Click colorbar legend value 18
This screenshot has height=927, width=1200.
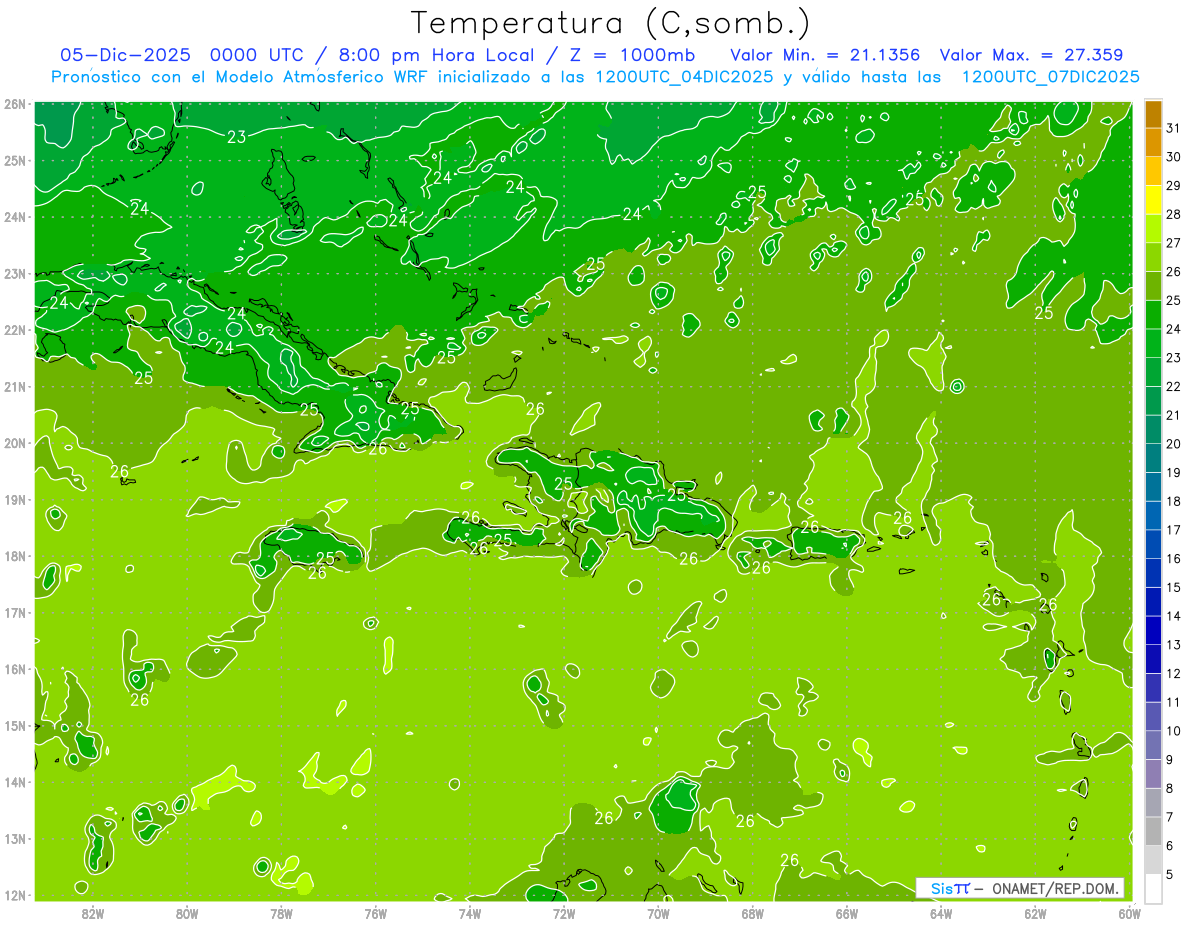(x=1174, y=501)
